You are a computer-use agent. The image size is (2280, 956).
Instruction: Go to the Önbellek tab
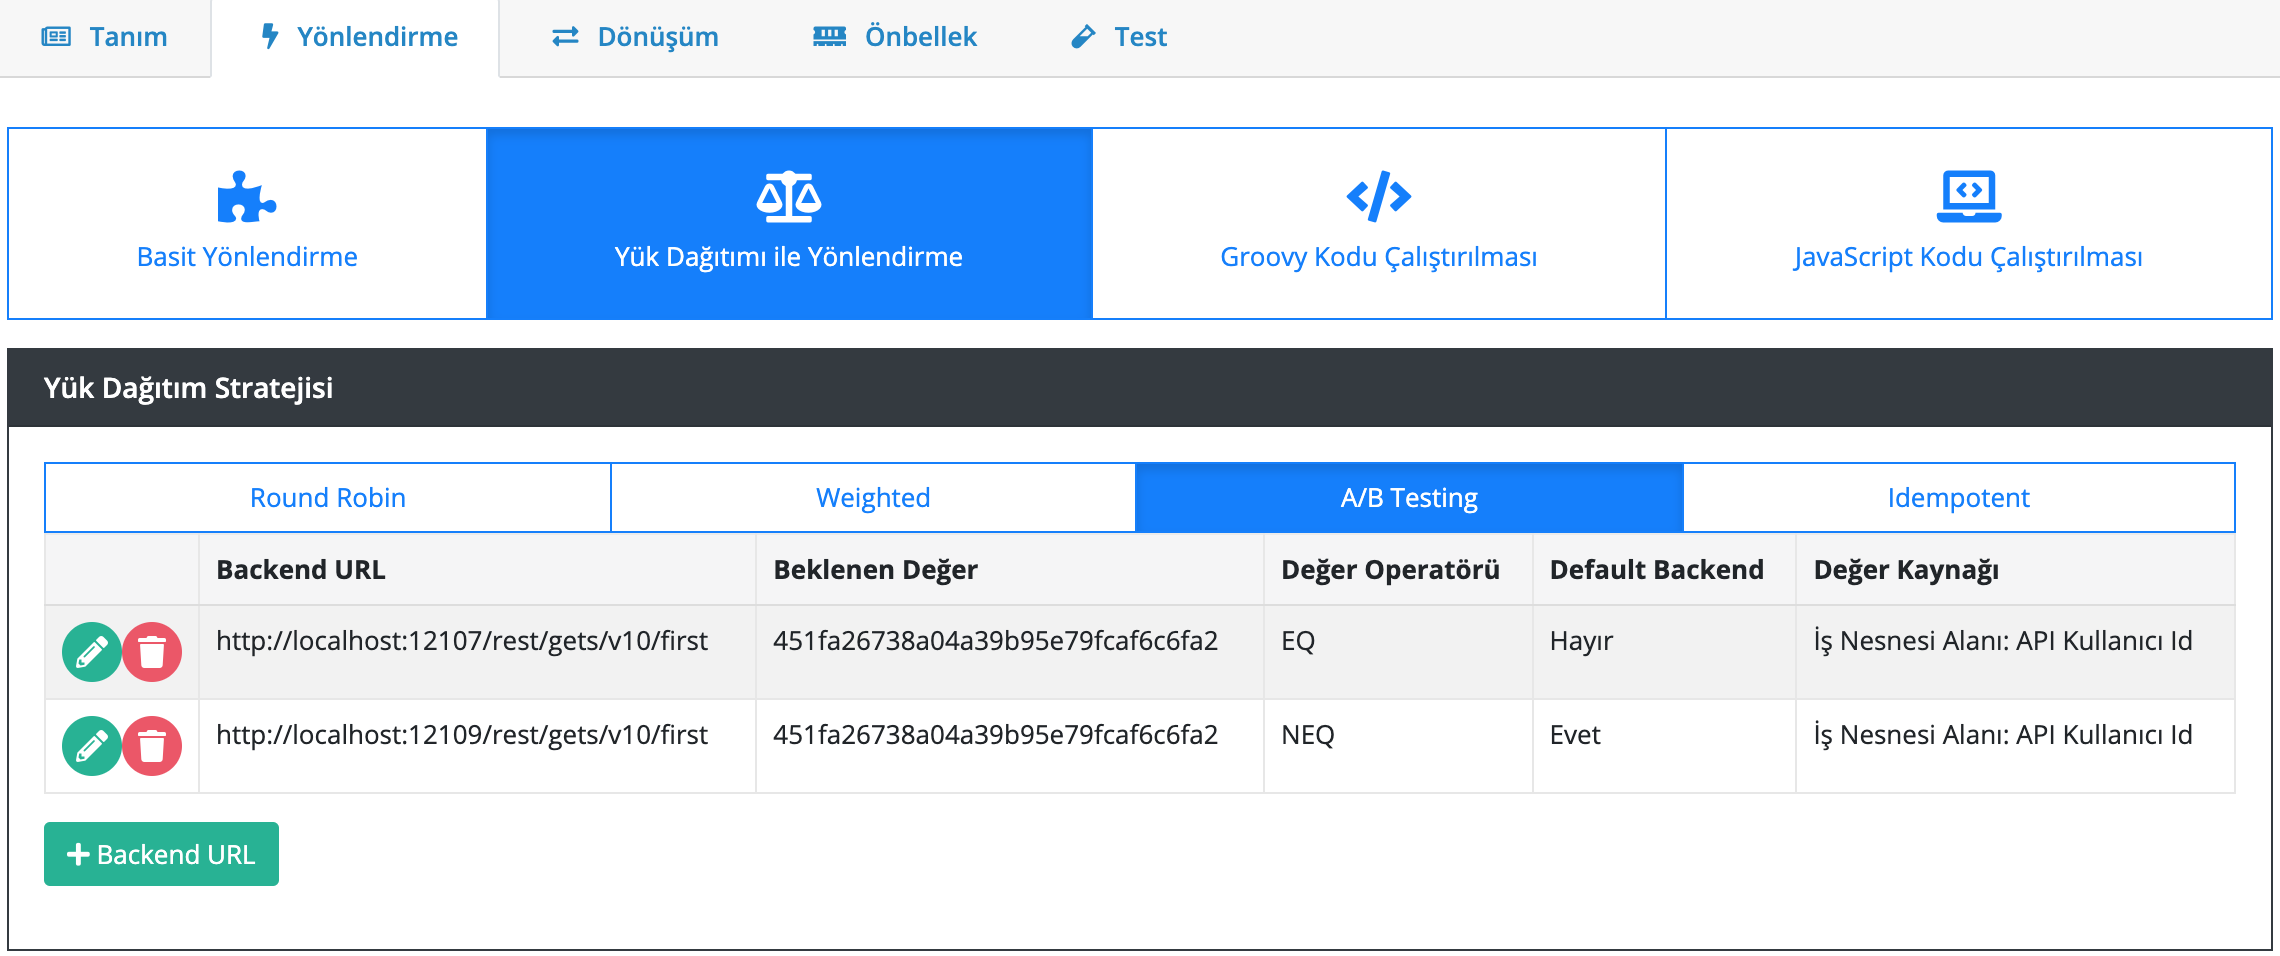[x=894, y=37]
